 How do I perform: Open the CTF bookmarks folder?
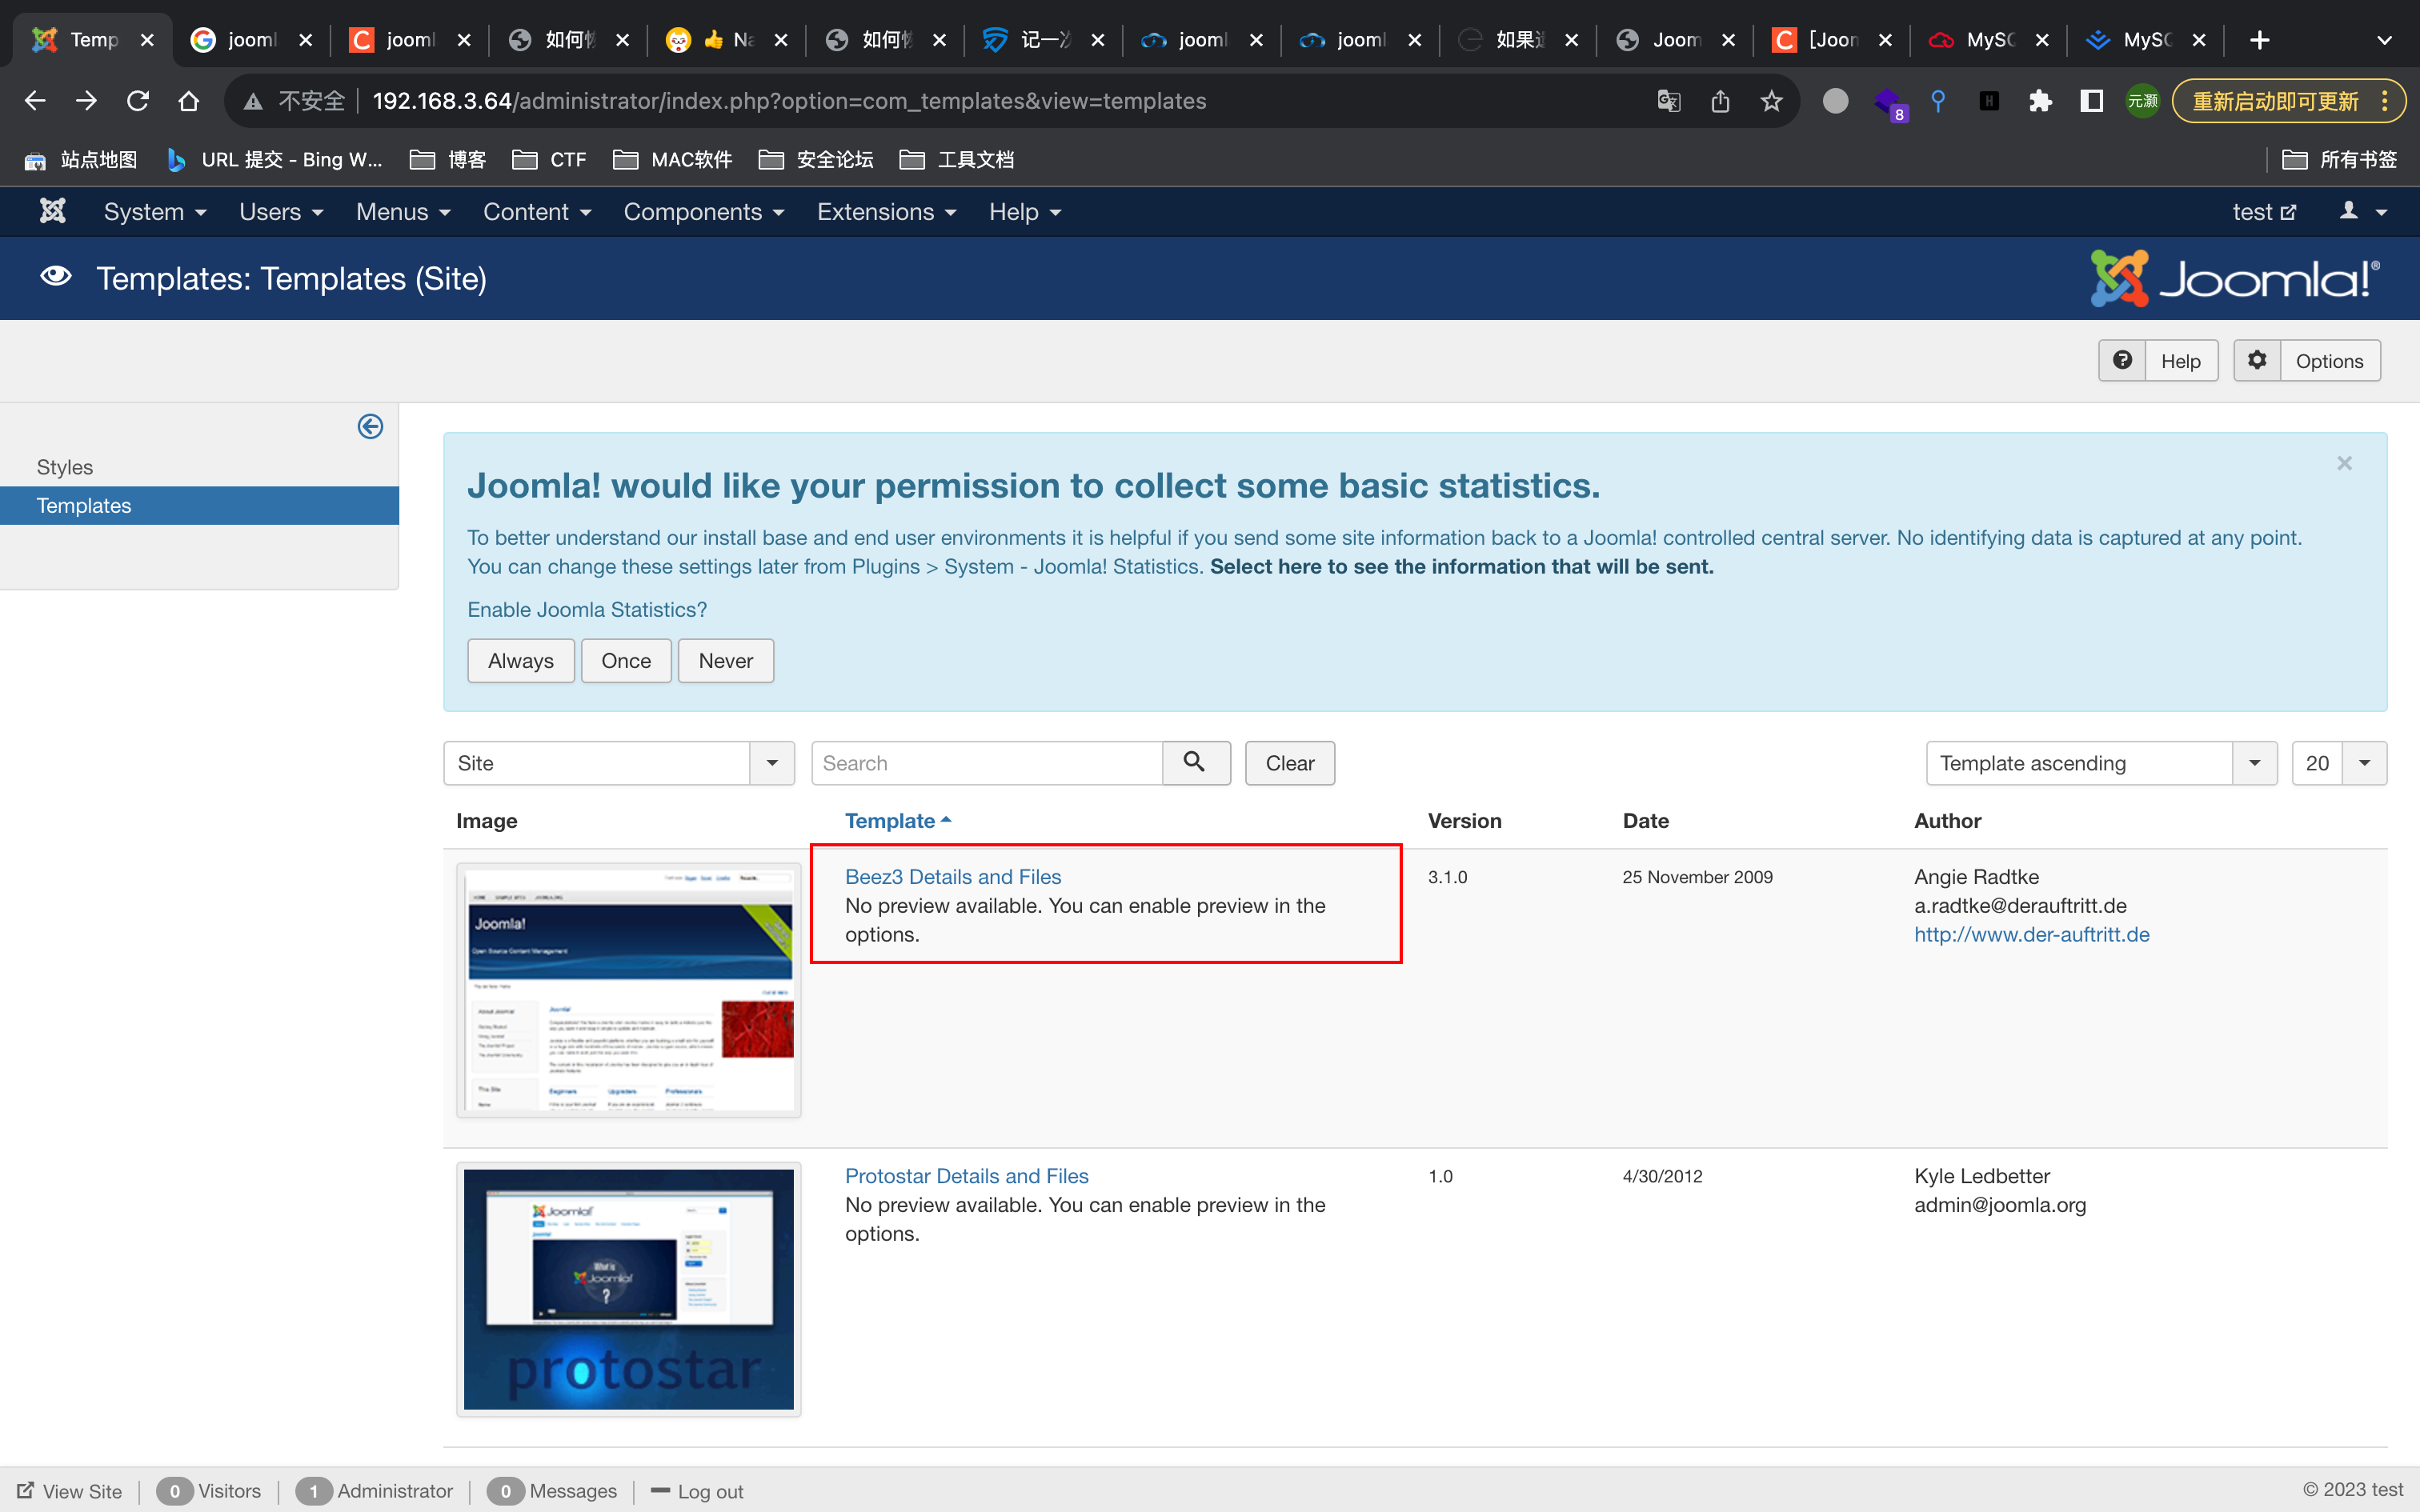point(550,160)
